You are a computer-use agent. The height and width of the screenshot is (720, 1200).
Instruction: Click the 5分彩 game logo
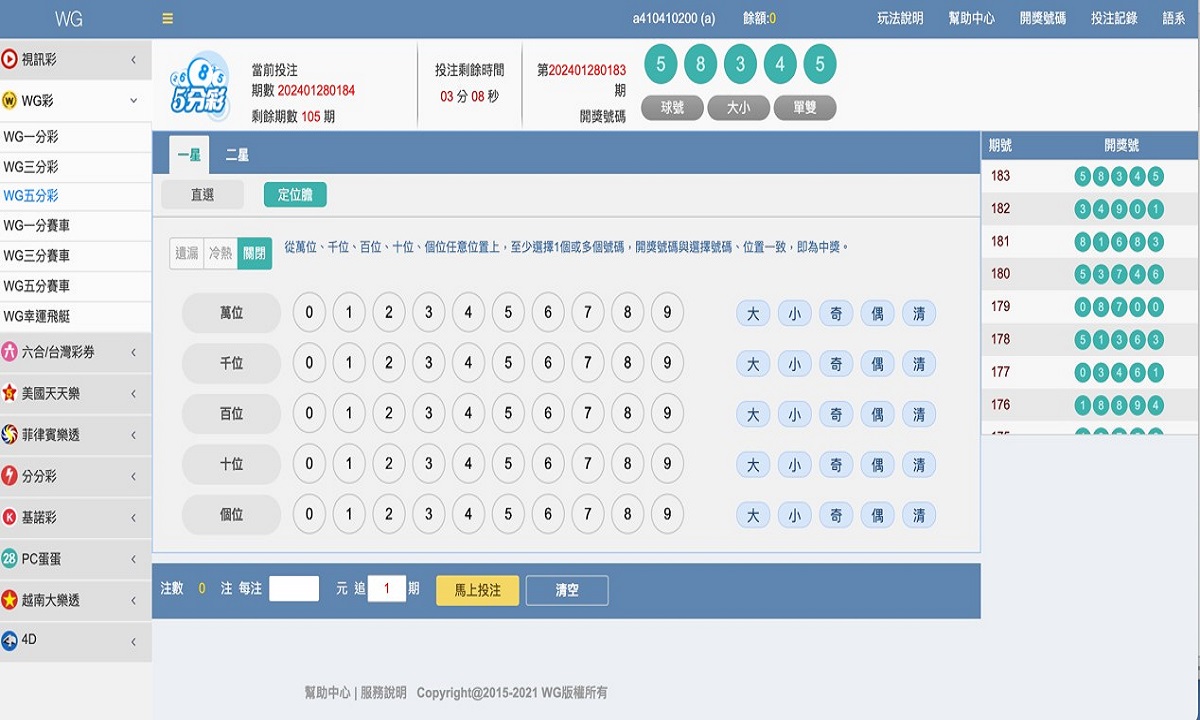198,86
